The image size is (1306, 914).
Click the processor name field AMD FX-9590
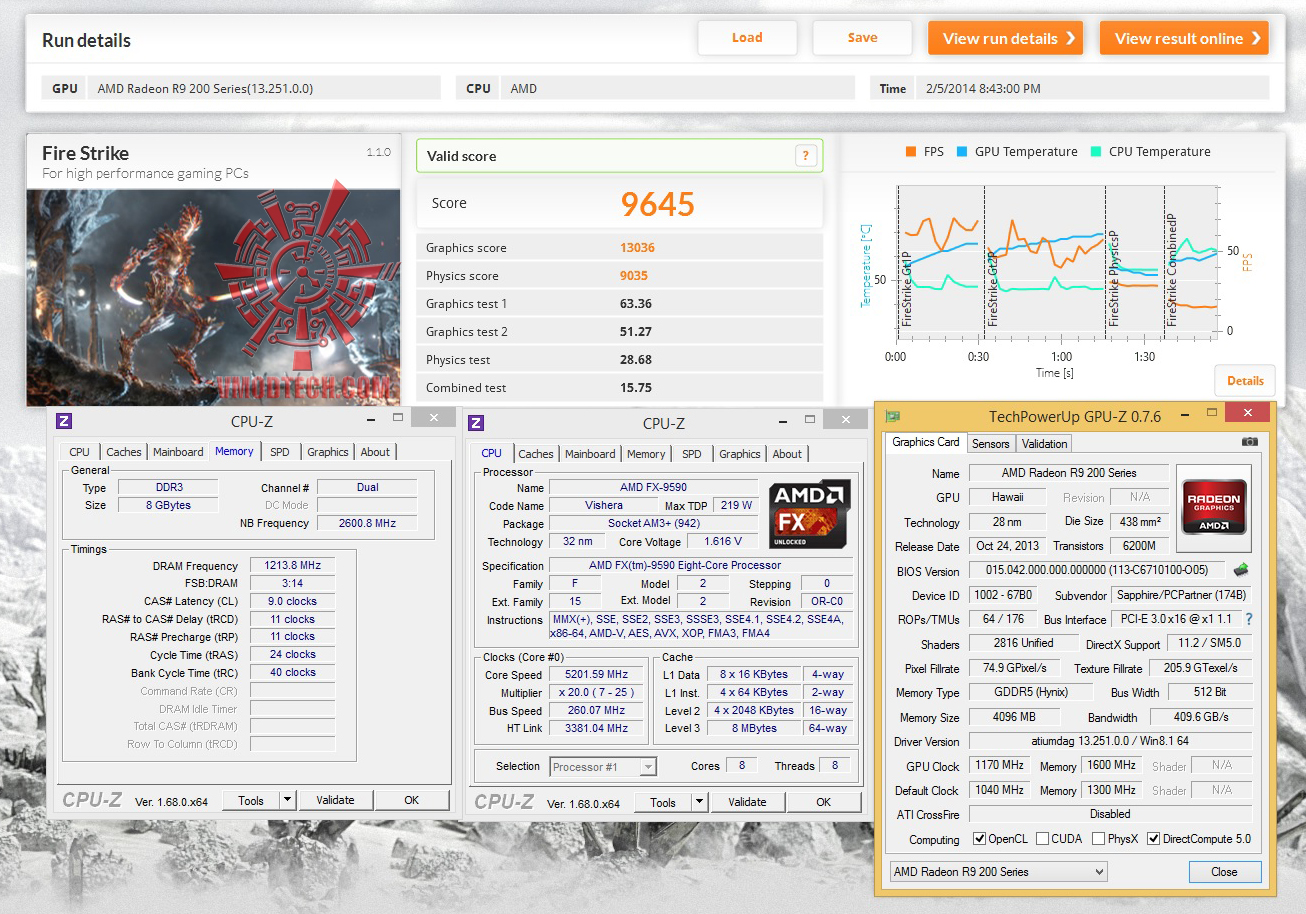pos(653,488)
